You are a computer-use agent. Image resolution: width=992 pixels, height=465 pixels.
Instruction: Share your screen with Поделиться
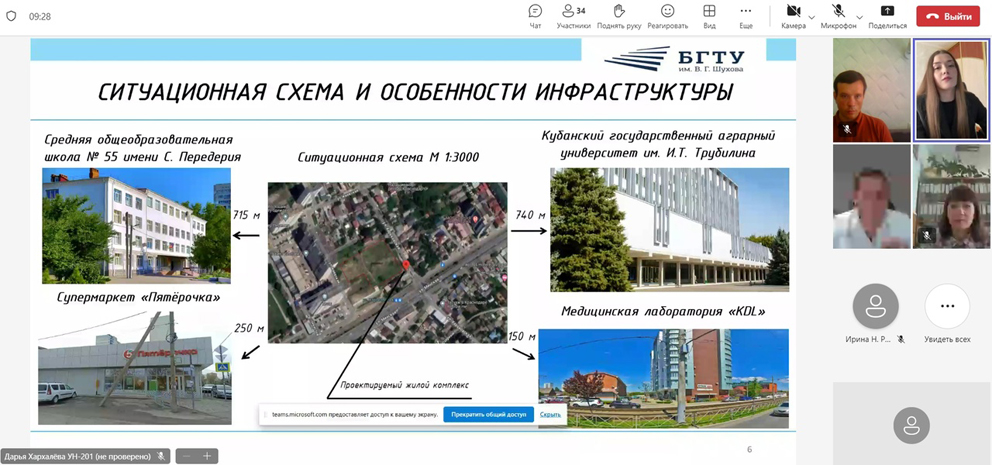point(888,16)
